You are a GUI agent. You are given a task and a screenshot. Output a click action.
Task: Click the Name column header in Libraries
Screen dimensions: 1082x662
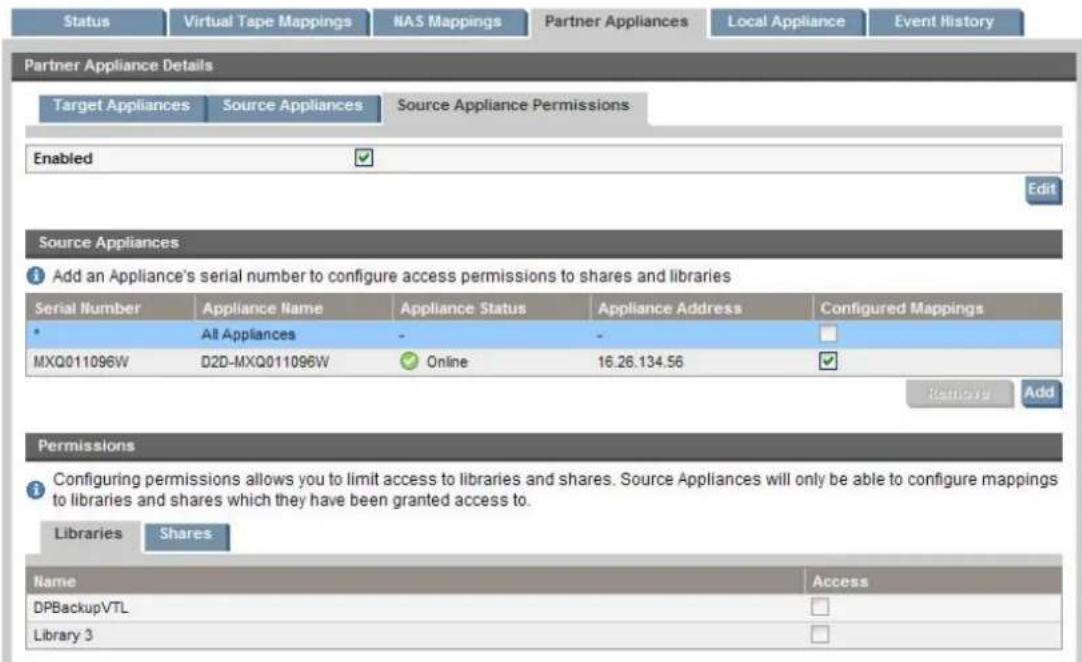415,581
